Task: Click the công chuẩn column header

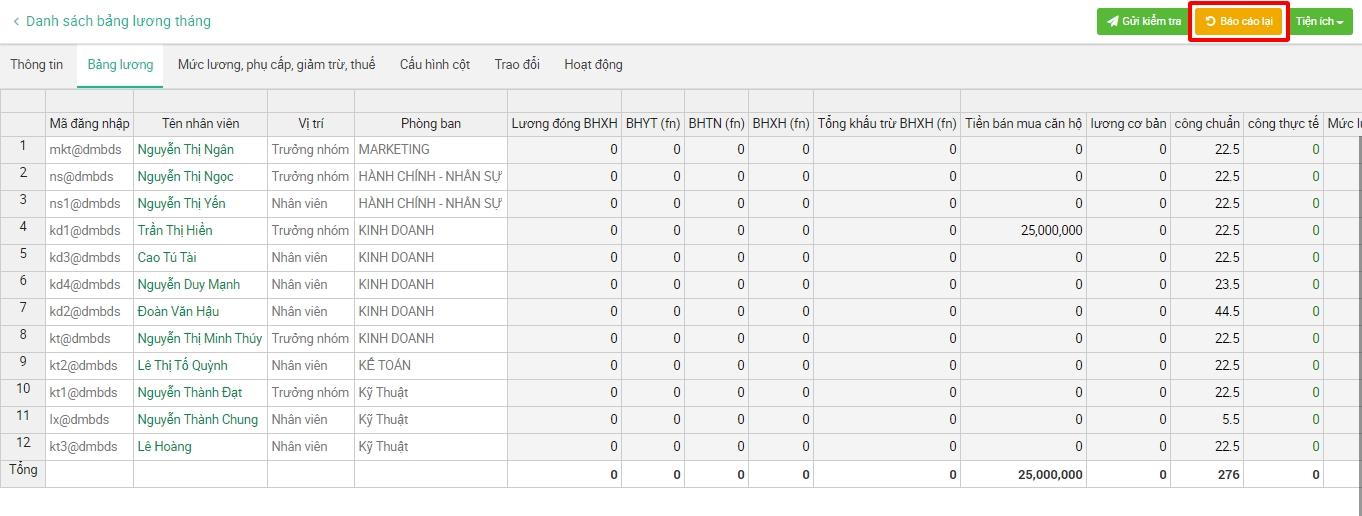Action: (1207, 124)
